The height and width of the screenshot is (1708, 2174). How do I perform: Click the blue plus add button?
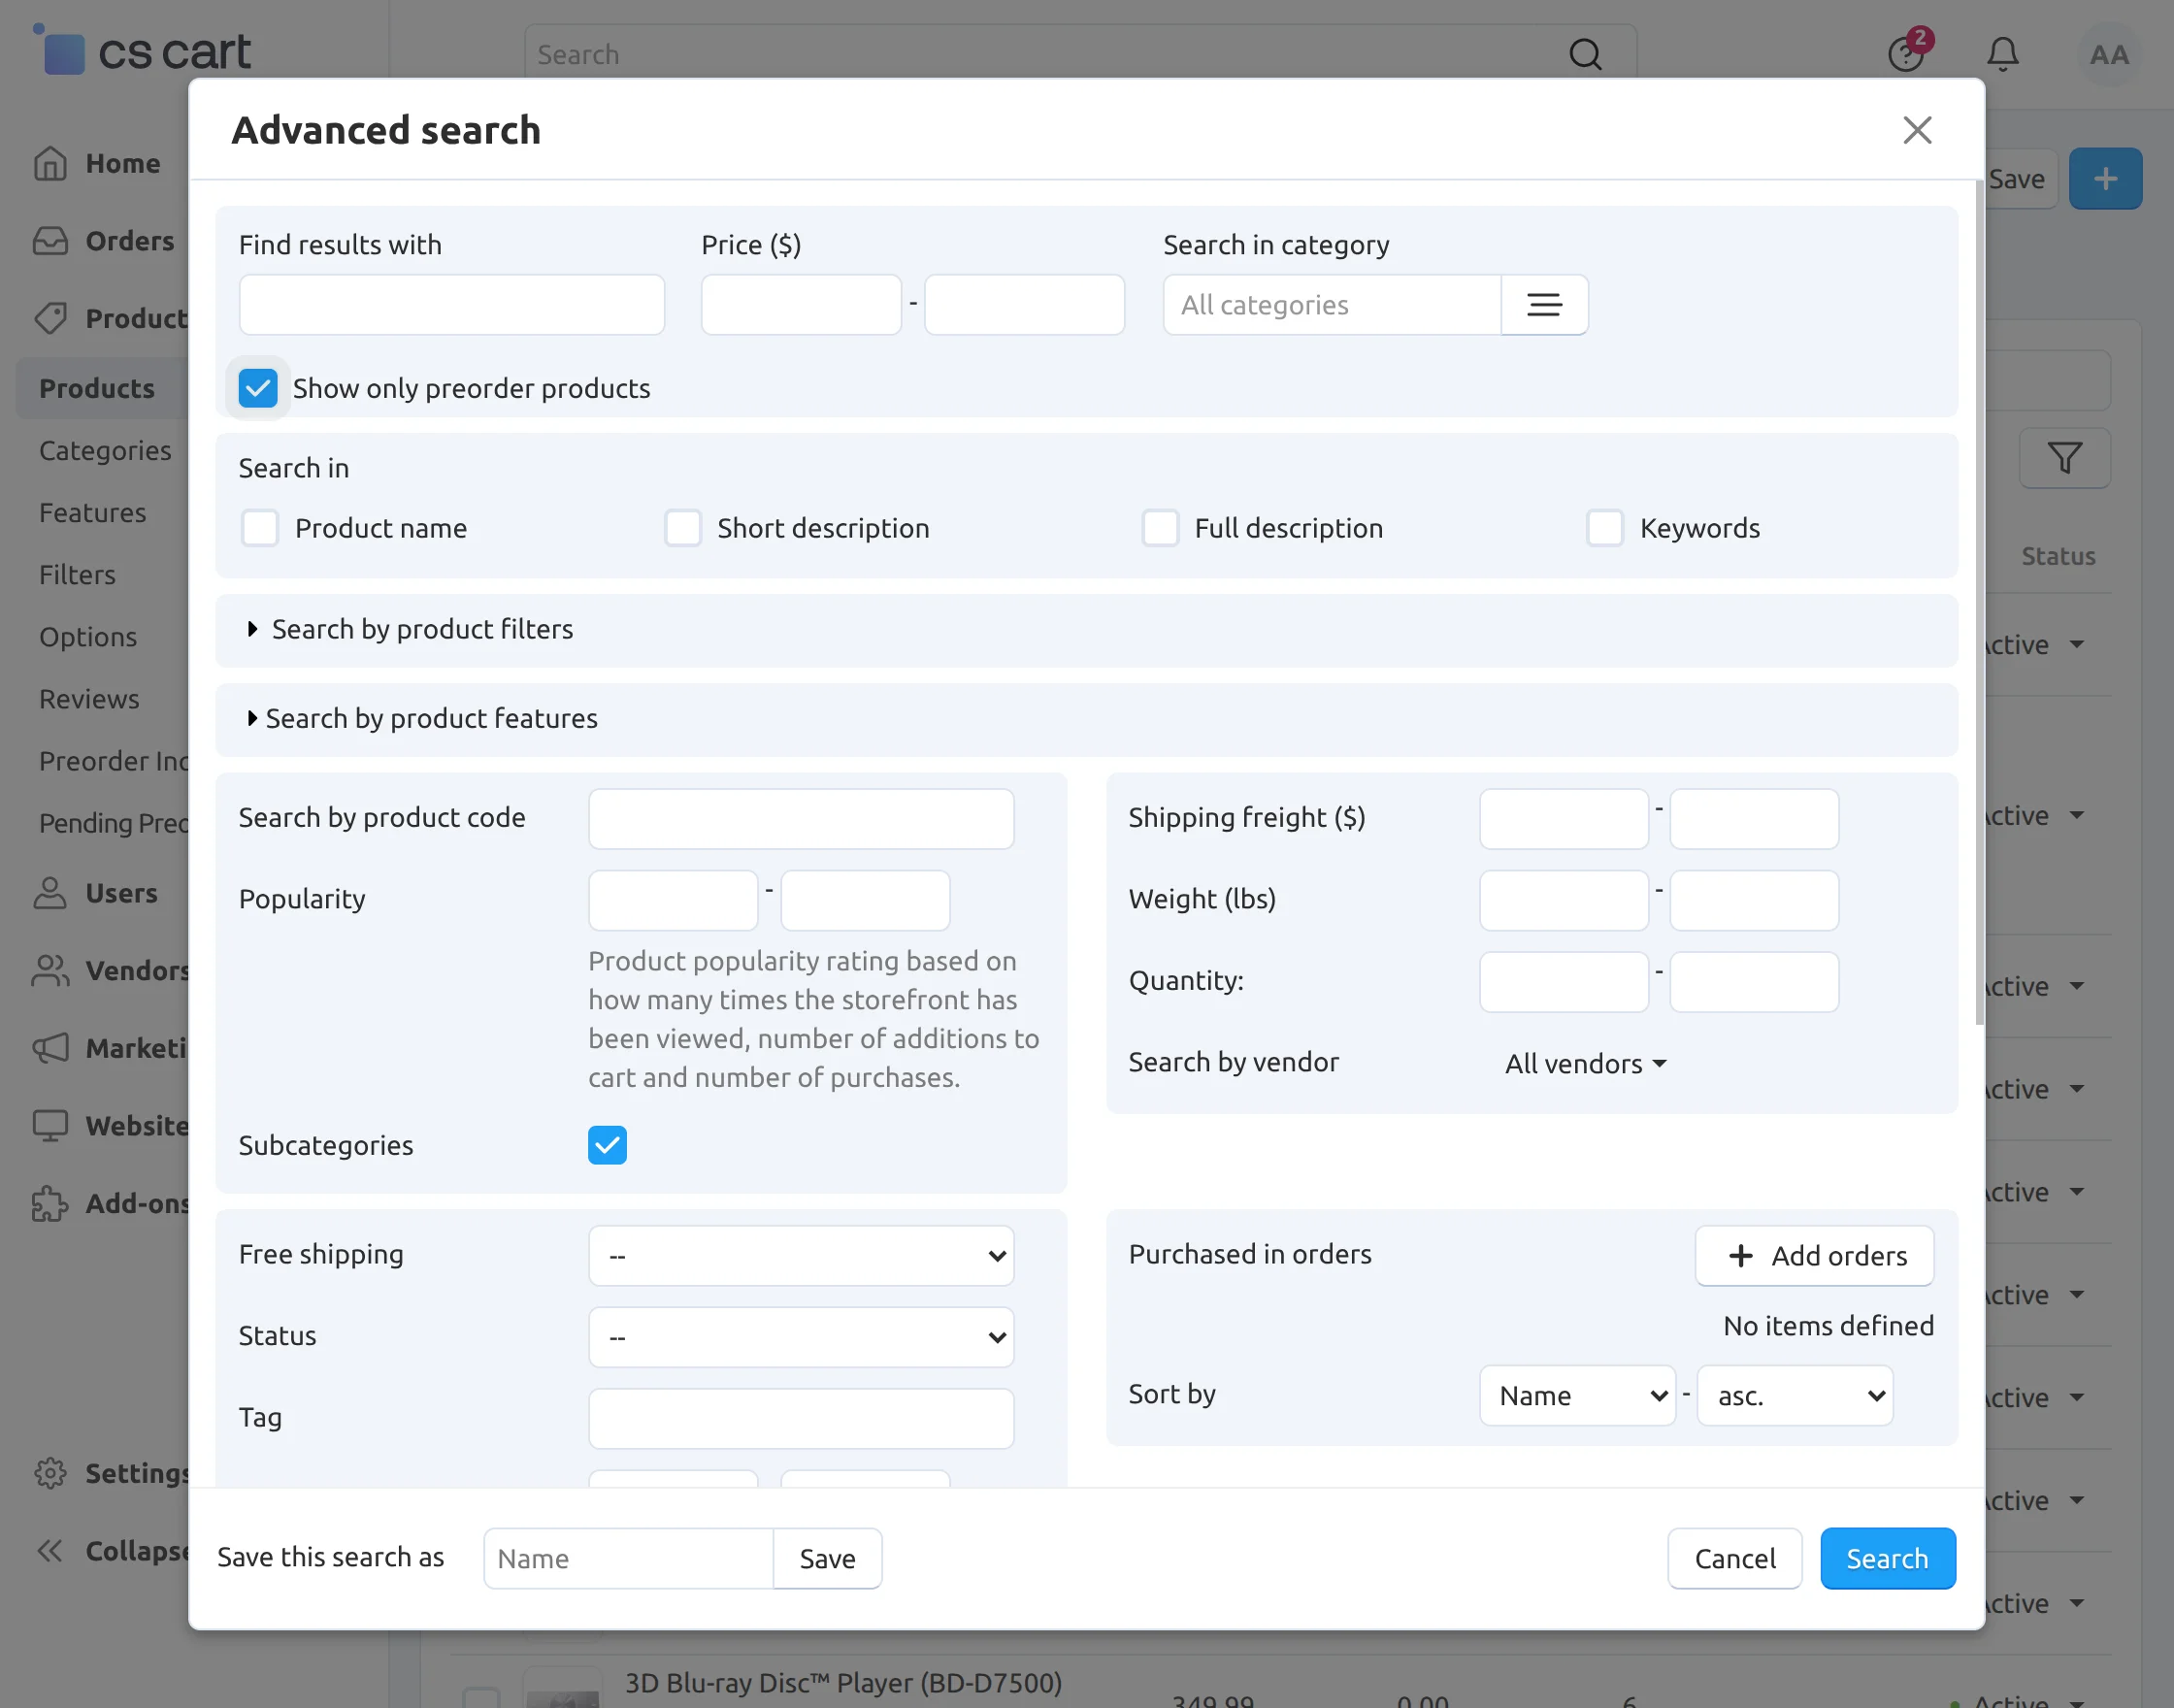[x=2104, y=179]
